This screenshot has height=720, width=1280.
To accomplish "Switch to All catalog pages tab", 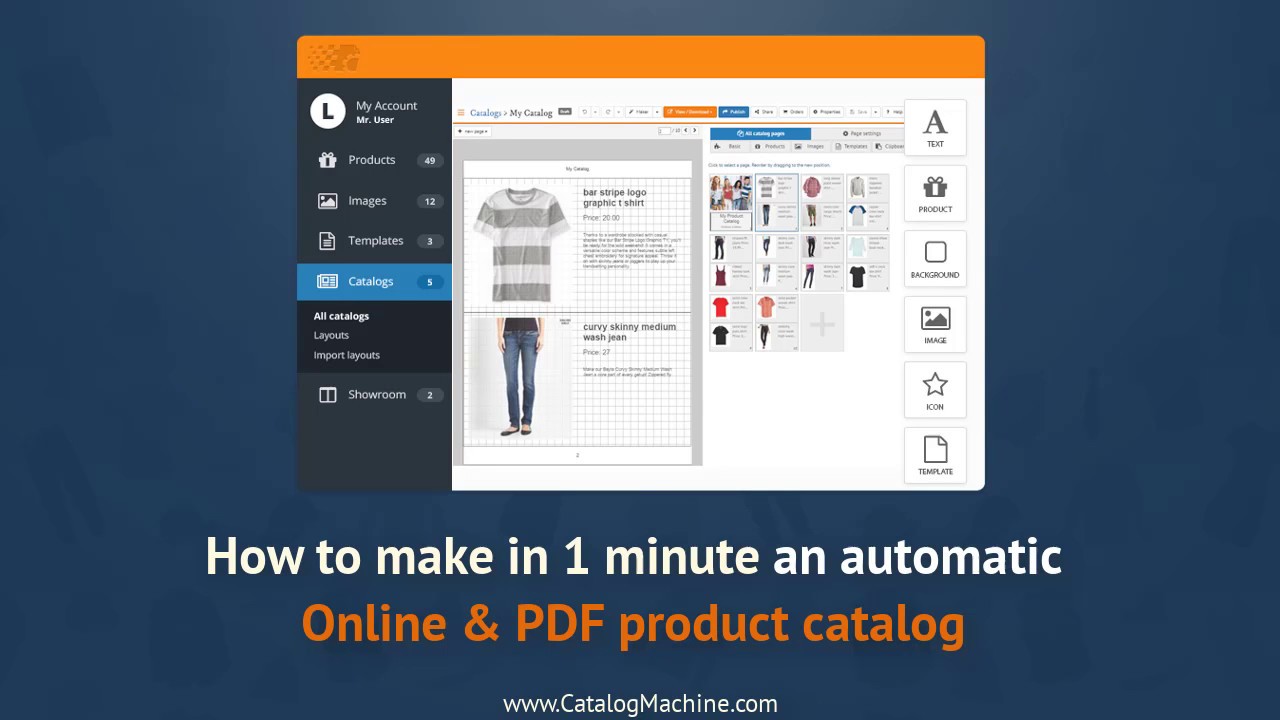I will coord(760,134).
